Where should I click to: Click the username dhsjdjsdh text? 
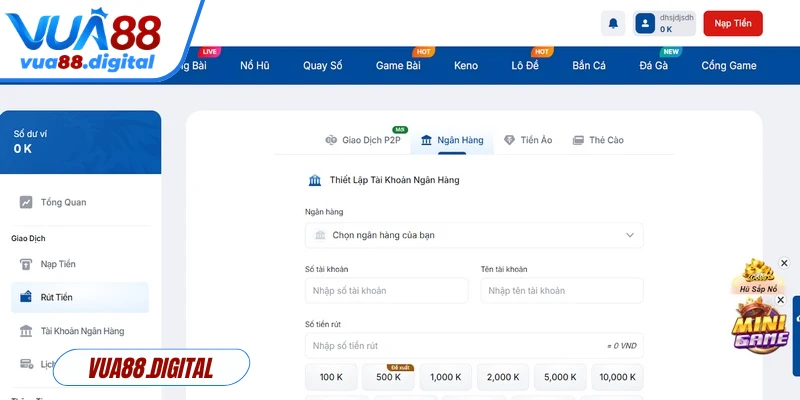[x=677, y=17]
